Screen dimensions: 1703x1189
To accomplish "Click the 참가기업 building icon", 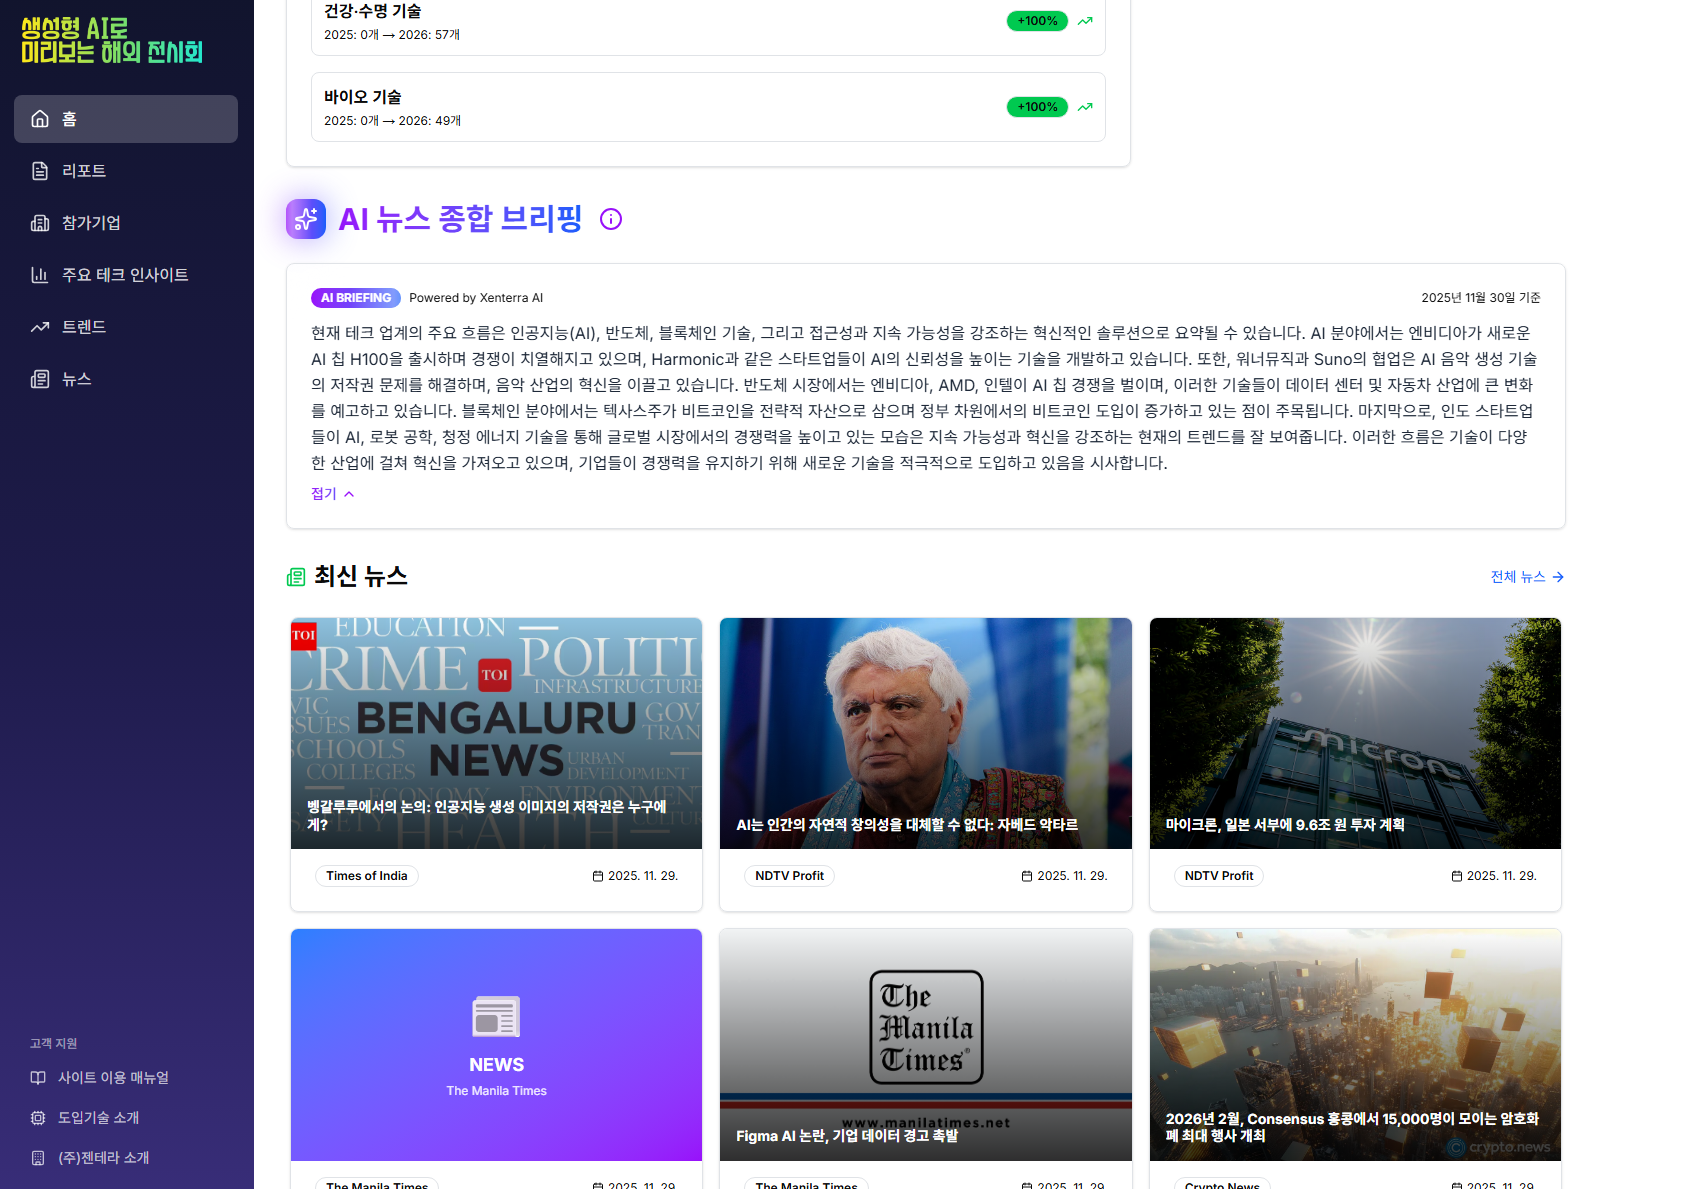I will tap(40, 223).
